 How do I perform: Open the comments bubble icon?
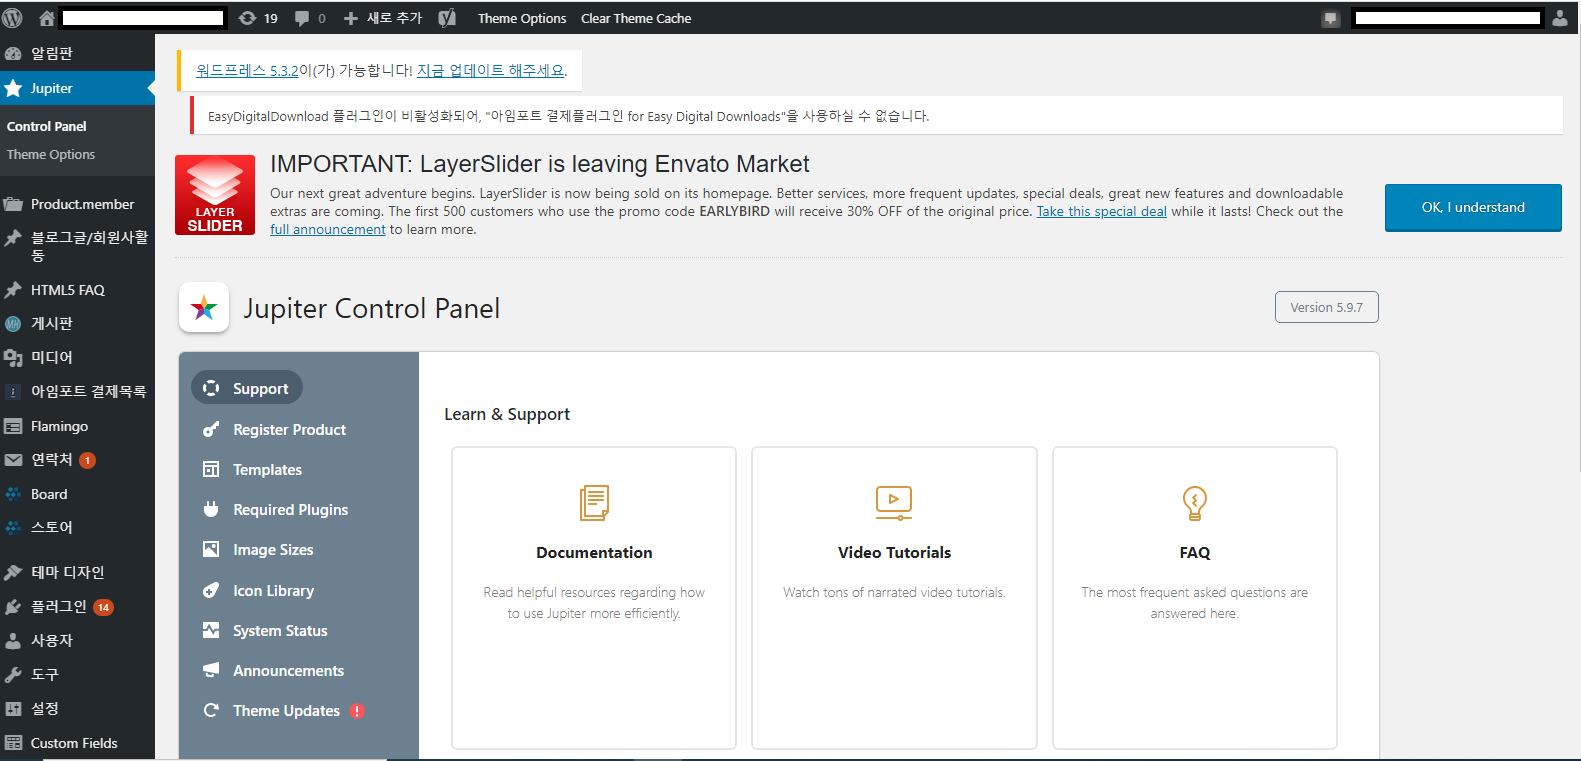pos(310,18)
